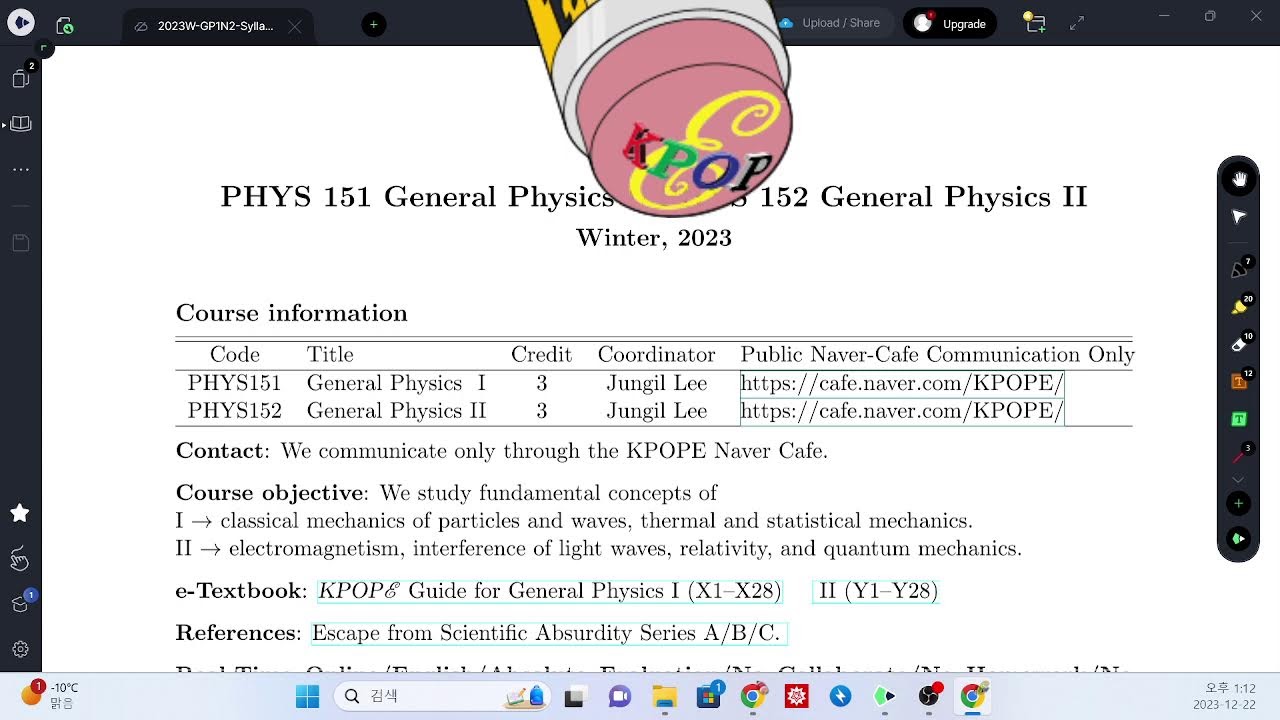Open the weather widget showing -10°C

50,695
